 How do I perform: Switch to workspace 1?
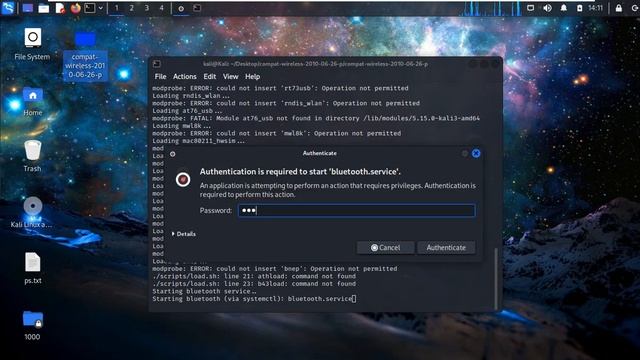pyautogui.click(x=117, y=8)
